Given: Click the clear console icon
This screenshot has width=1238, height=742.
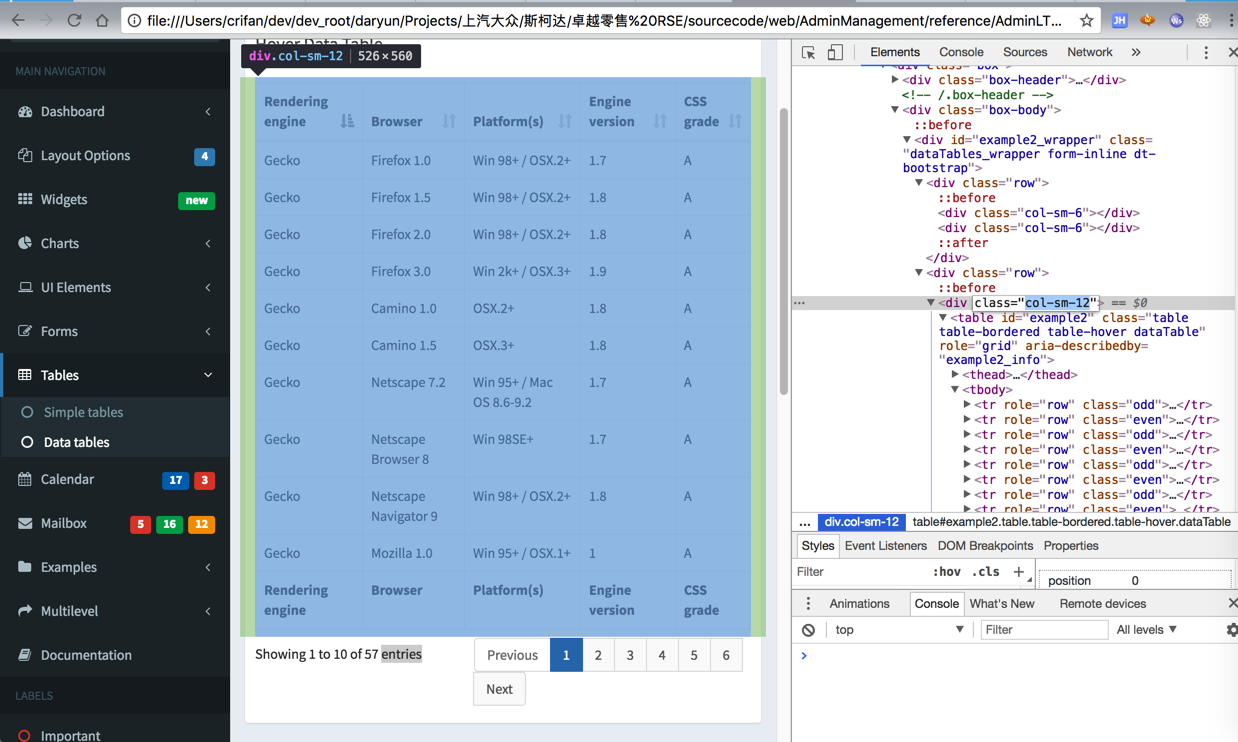Looking at the screenshot, I should click(808, 630).
